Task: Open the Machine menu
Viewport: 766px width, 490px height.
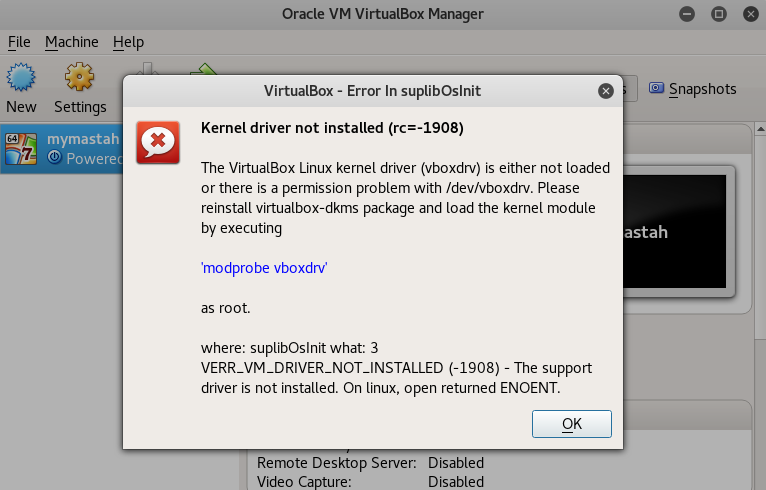Action: (x=72, y=42)
